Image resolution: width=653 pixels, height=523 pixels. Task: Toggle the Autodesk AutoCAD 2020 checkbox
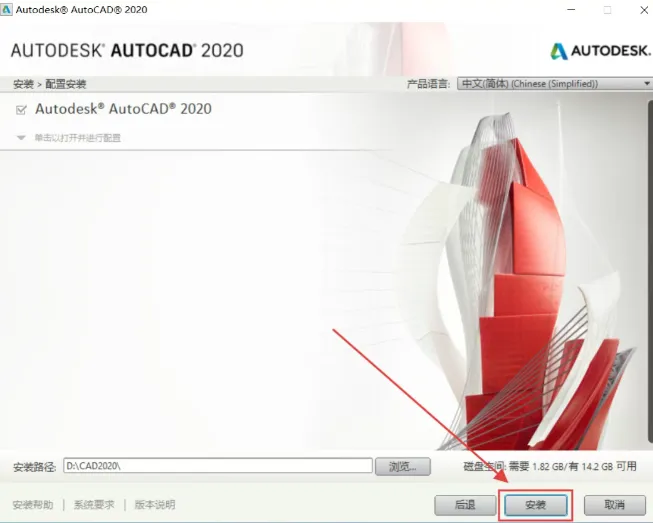[21, 110]
